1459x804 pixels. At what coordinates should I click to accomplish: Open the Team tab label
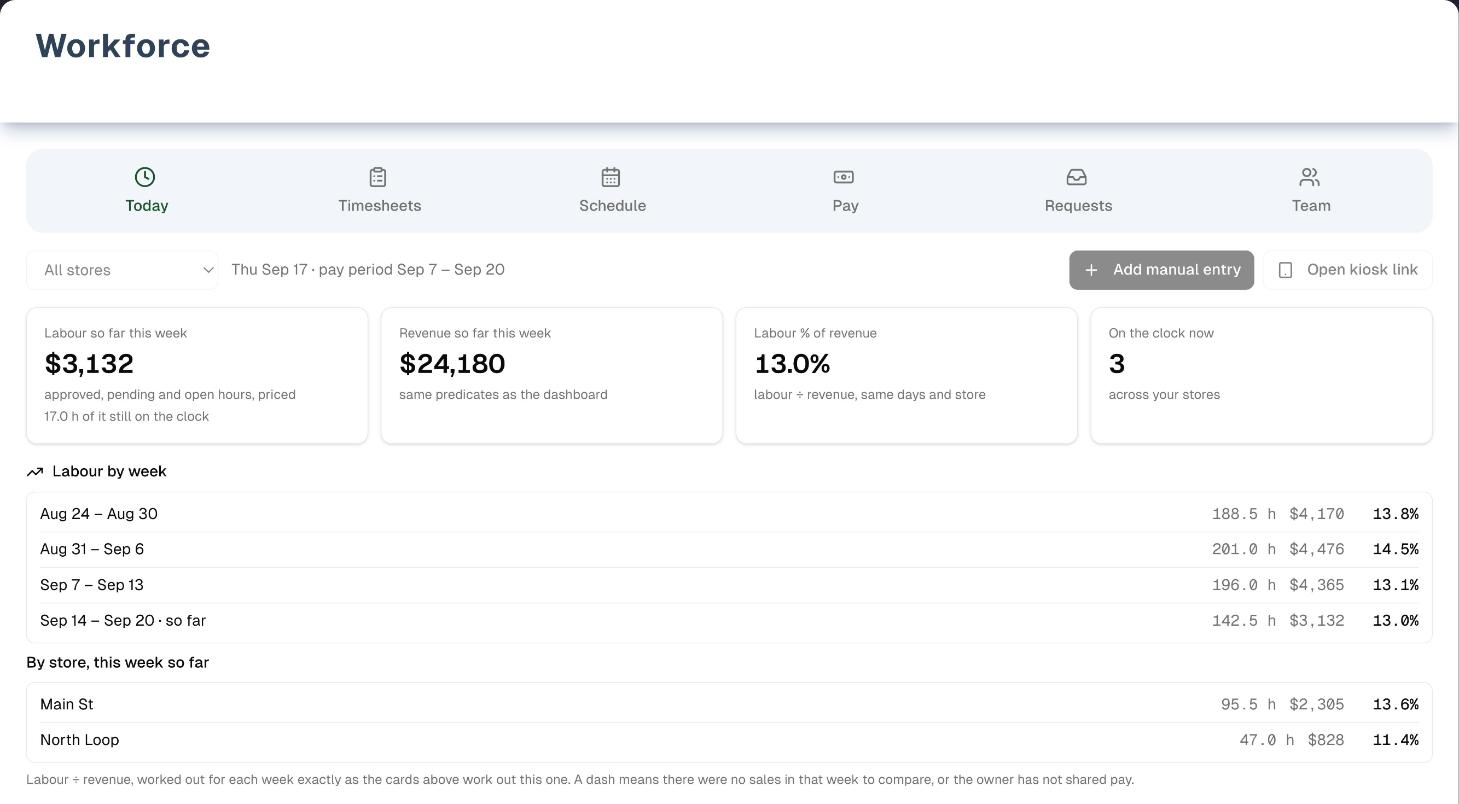pyautogui.click(x=1311, y=205)
